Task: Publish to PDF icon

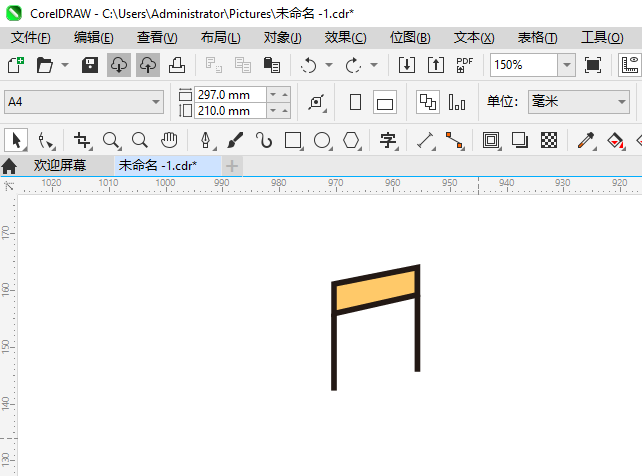Action: pos(464,65)
